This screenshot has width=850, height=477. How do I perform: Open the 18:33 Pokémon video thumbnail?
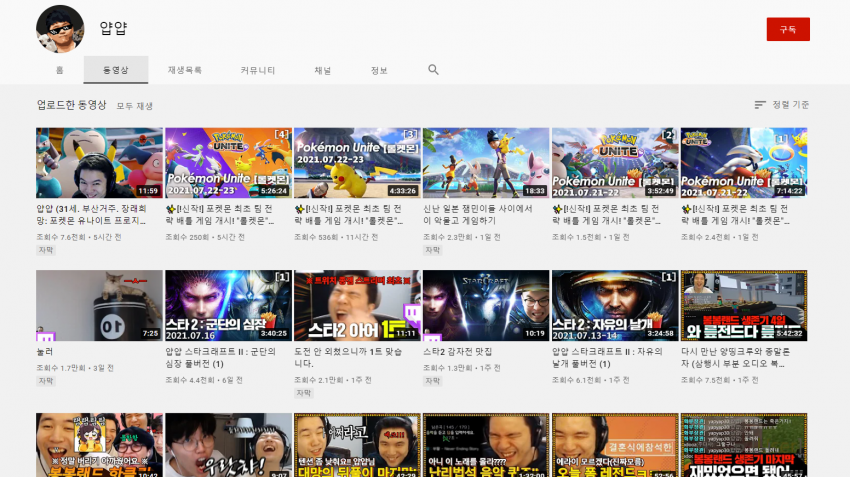pyautogui.click(x=486, y=163)
